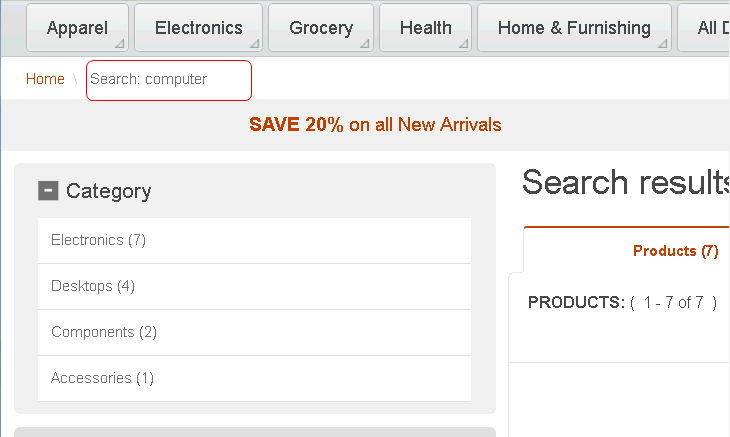Viewport: 730px width, 437px height.
Task: Open the partially visible All Departments menu
Action: (x=712, y=28)
